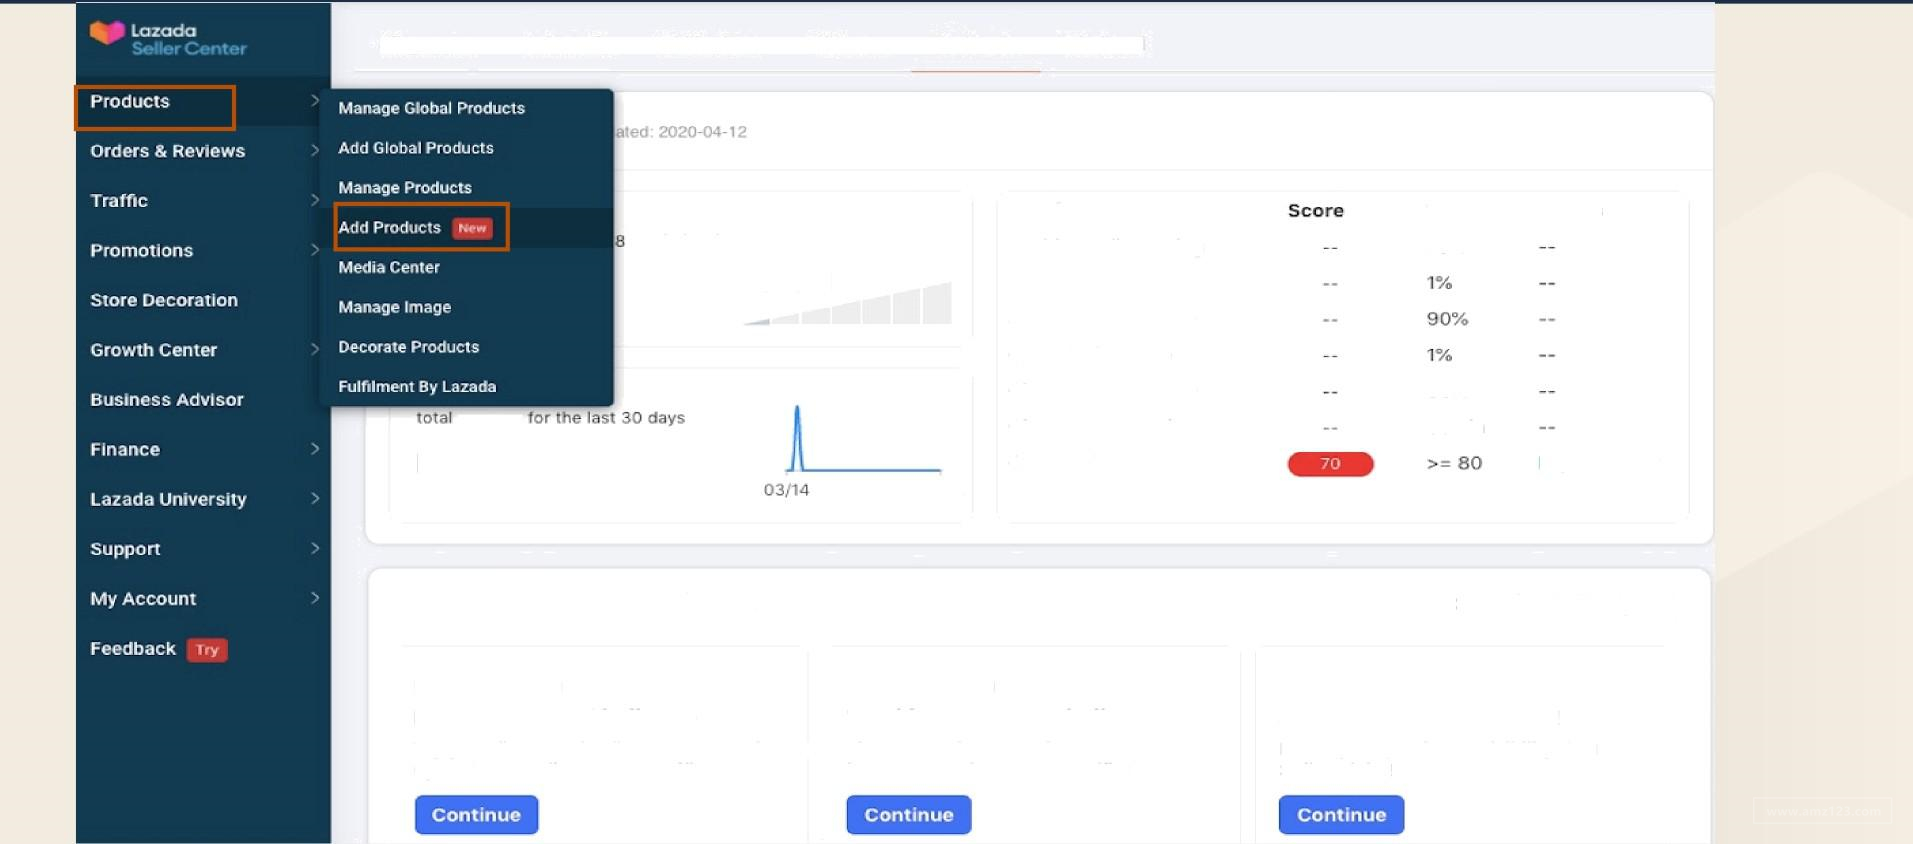Click the red 70 score pill
Image resolution: width=1913 pixels, height=844 pixels.
[x=1330, y=464]
